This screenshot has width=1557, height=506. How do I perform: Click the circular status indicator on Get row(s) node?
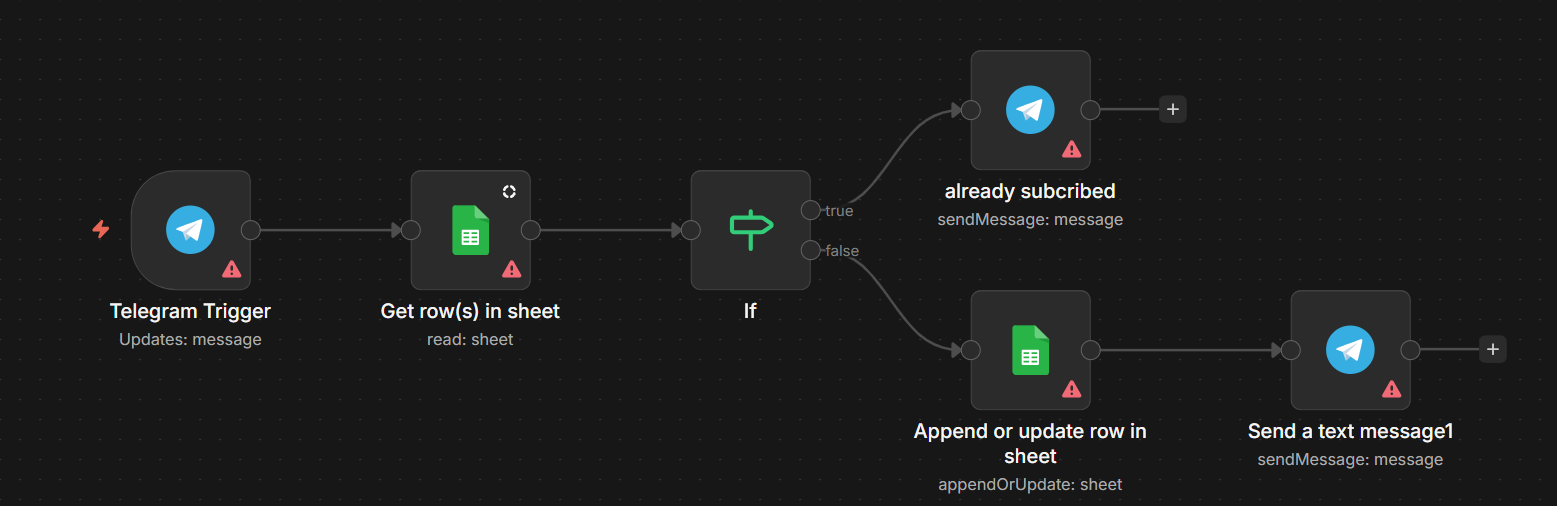509,191
